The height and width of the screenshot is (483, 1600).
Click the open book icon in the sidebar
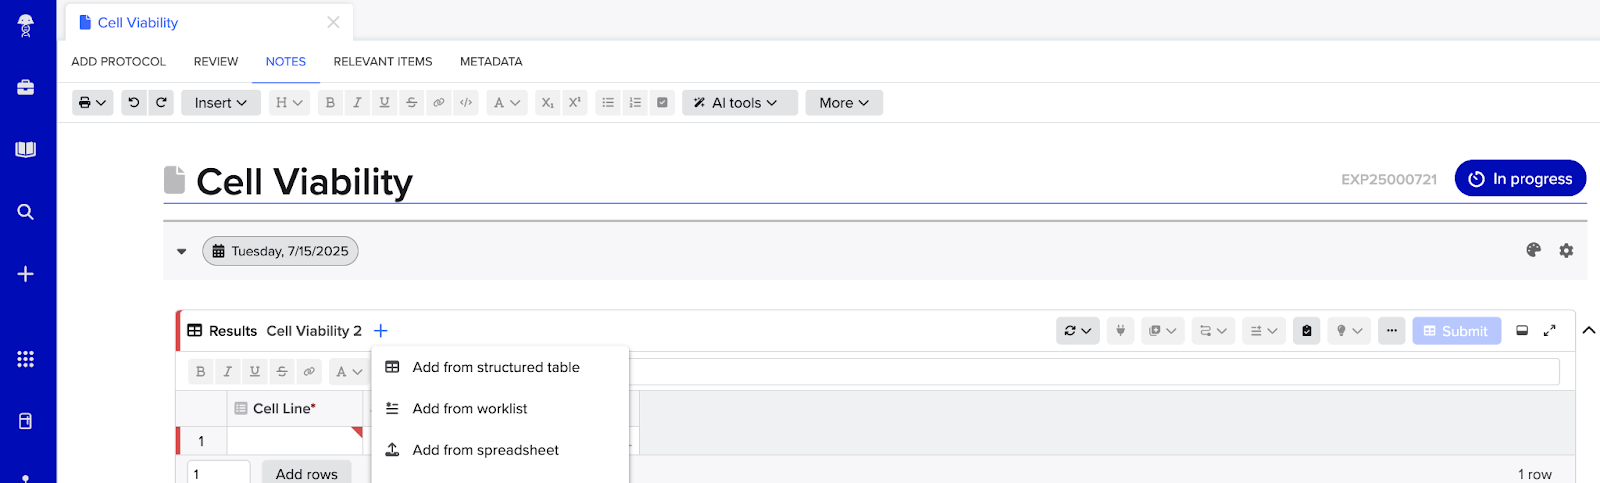(26, 150)
